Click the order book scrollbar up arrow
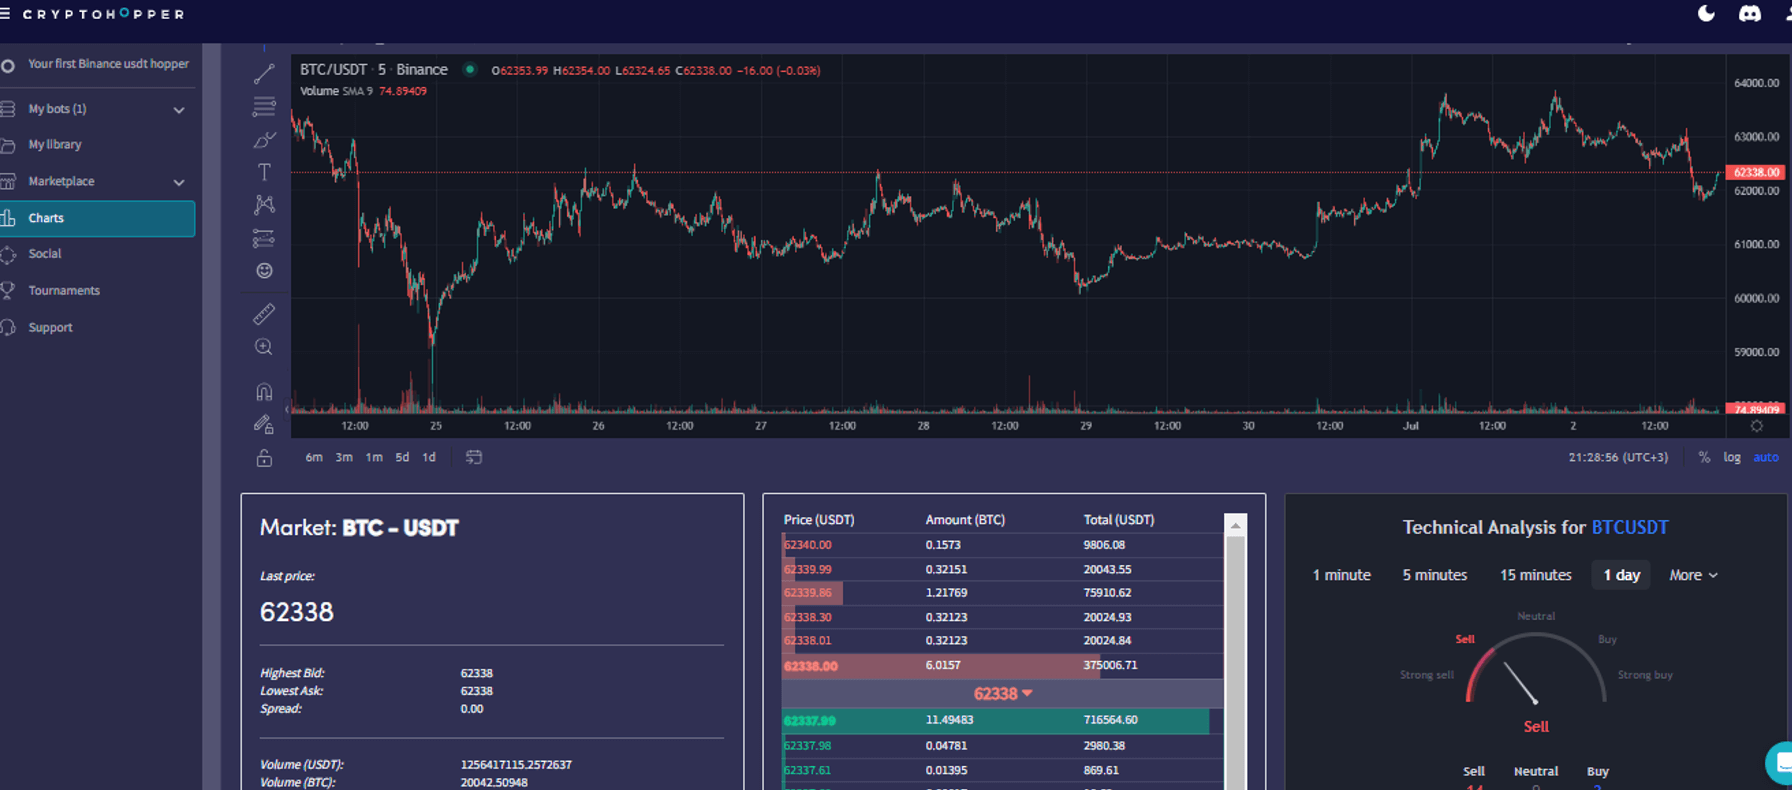The width and height of the screenshot is (1792, 790). 1236,525
